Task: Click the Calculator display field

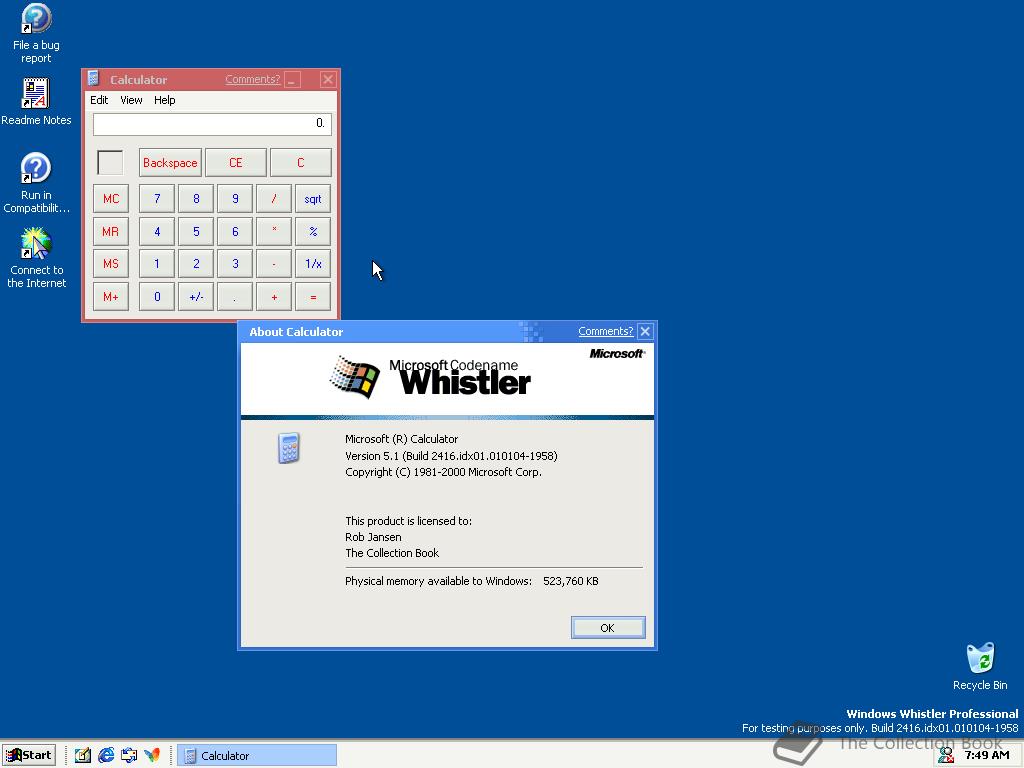Action: click(x=212, y=123)
